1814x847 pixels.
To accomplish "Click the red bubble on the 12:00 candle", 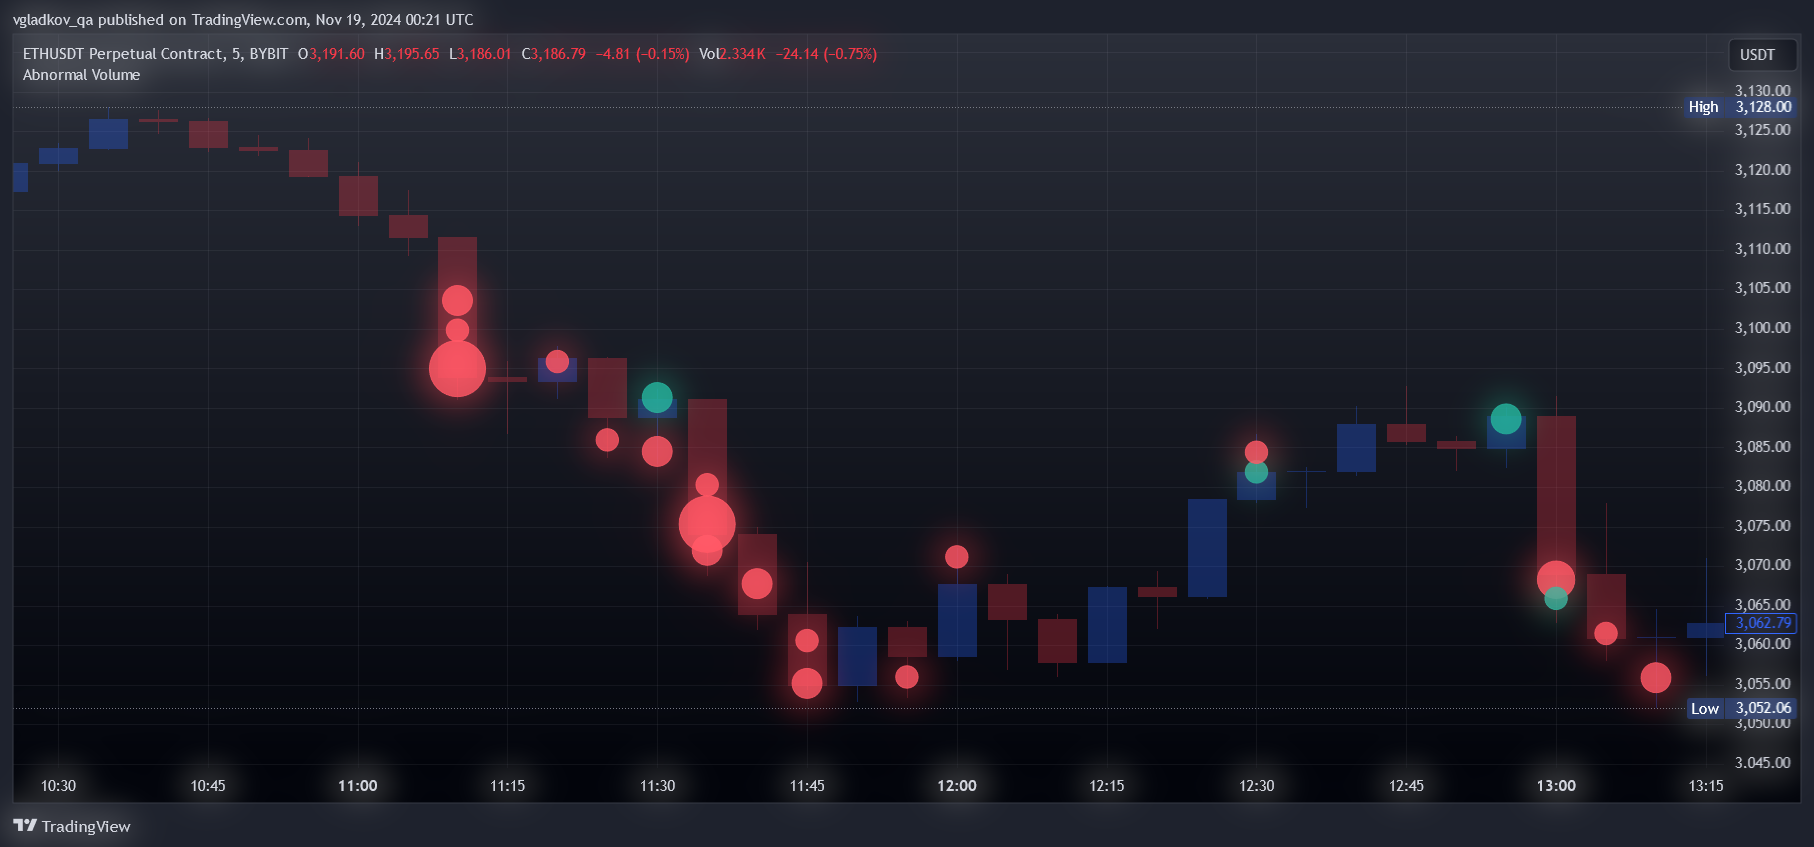I will pyautogui.click(x=957, y=557).
